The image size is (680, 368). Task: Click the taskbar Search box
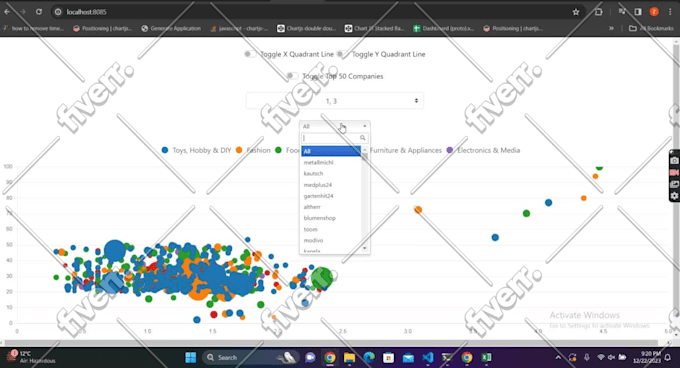coord(251,358)
